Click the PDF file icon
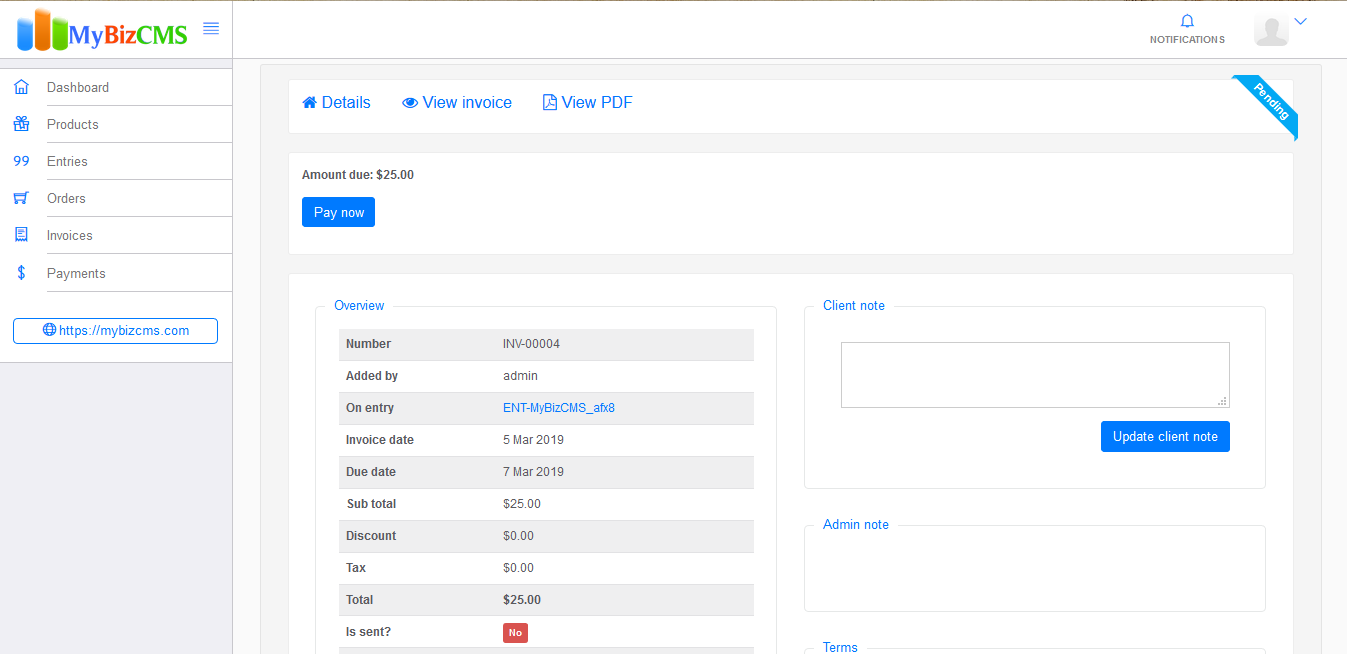The height and width of the screenshot is (654, 1347). click(x=550, y=102)
